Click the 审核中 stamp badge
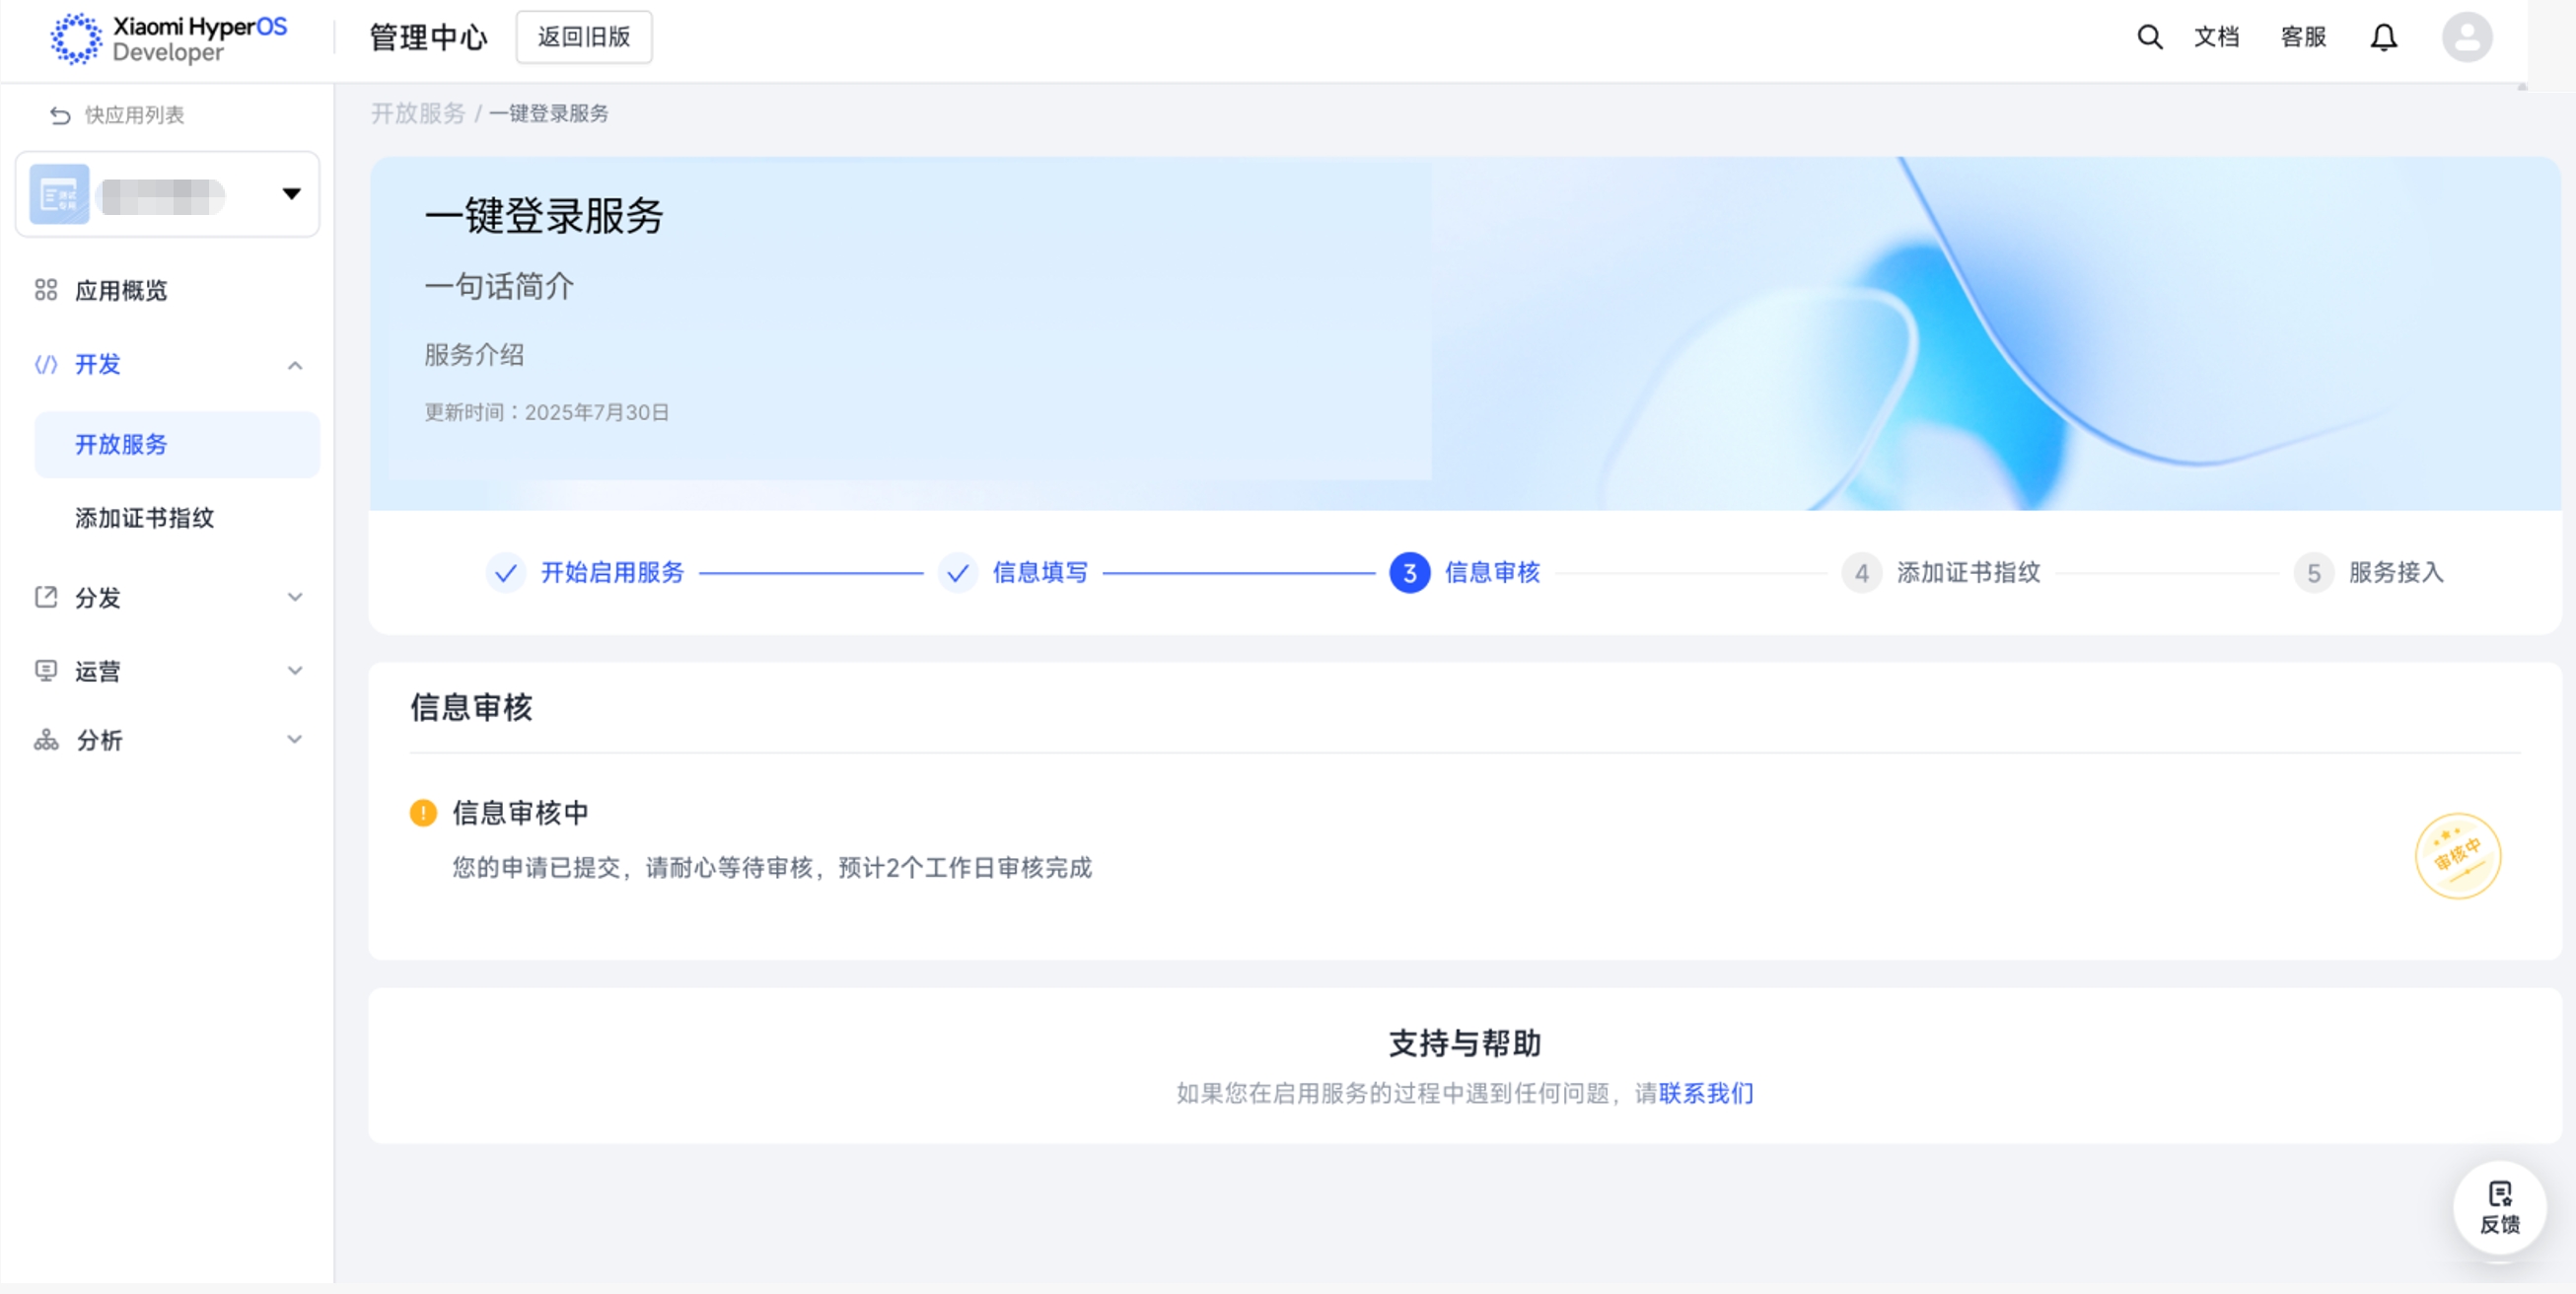This screenshot has height=1294, width=2576. tap(2457, 856)
